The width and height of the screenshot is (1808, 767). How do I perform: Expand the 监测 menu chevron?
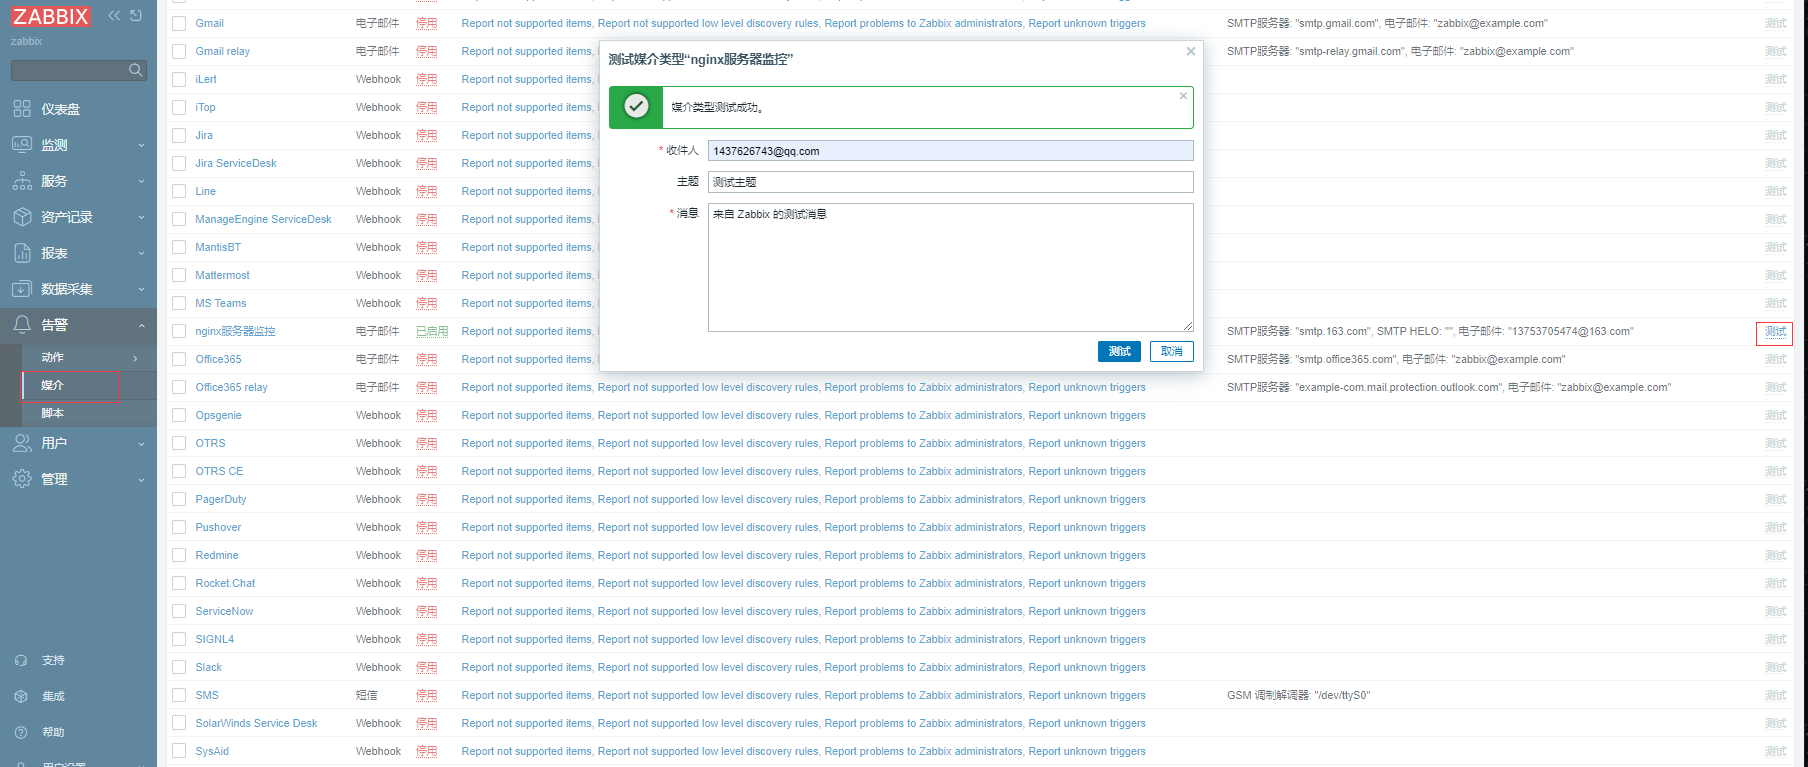141,146
